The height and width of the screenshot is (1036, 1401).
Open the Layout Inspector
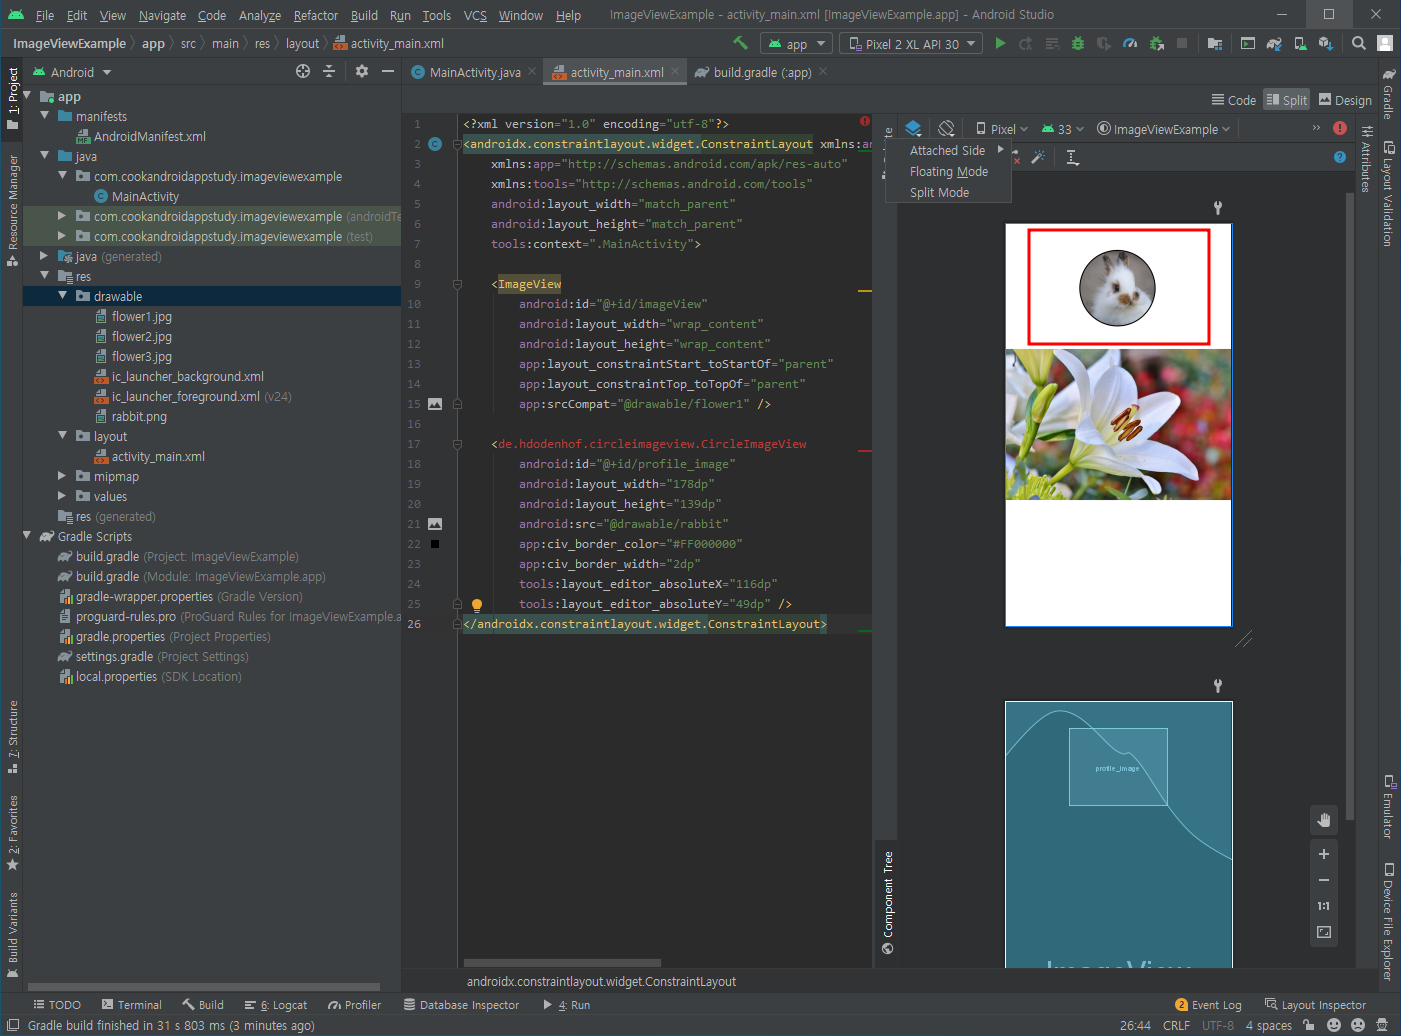[x=1315, y=1005]
